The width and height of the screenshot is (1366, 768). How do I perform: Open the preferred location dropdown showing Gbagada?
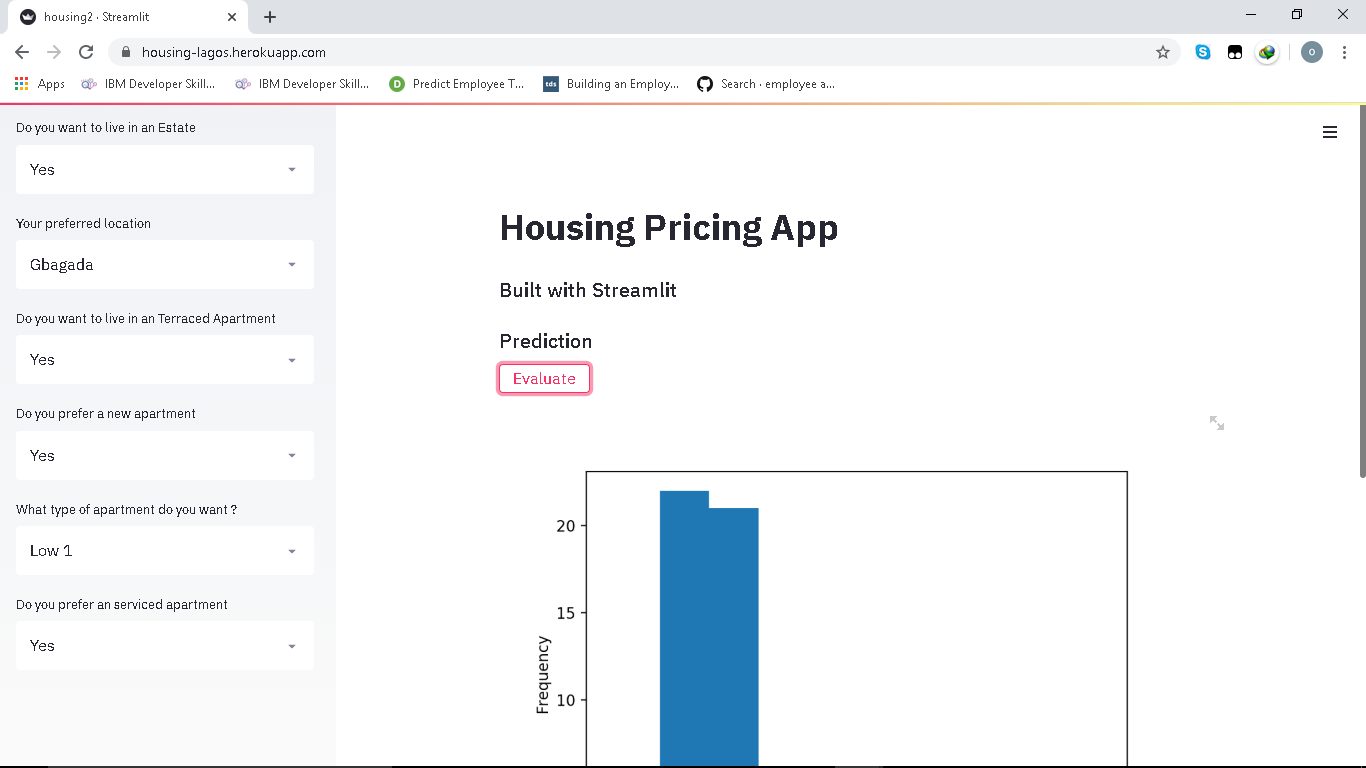point(165,265)
